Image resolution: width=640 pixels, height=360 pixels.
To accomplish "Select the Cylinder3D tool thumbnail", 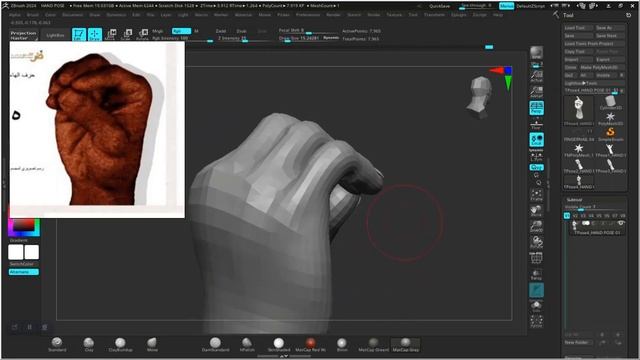I will [610, 102].
